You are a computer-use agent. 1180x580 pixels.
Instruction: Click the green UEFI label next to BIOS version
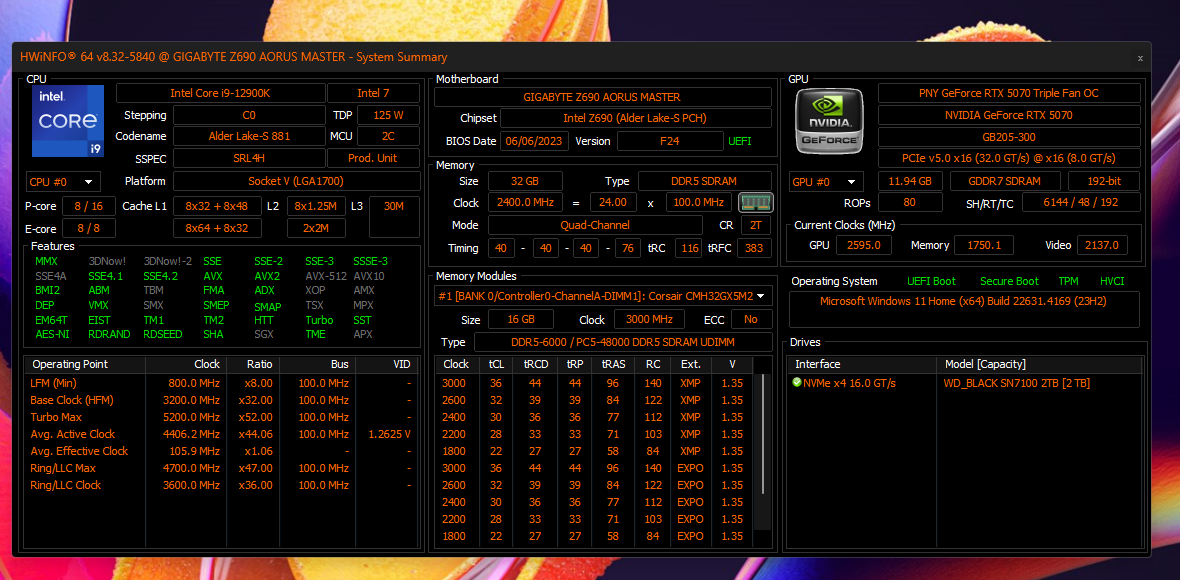[739, 141]
